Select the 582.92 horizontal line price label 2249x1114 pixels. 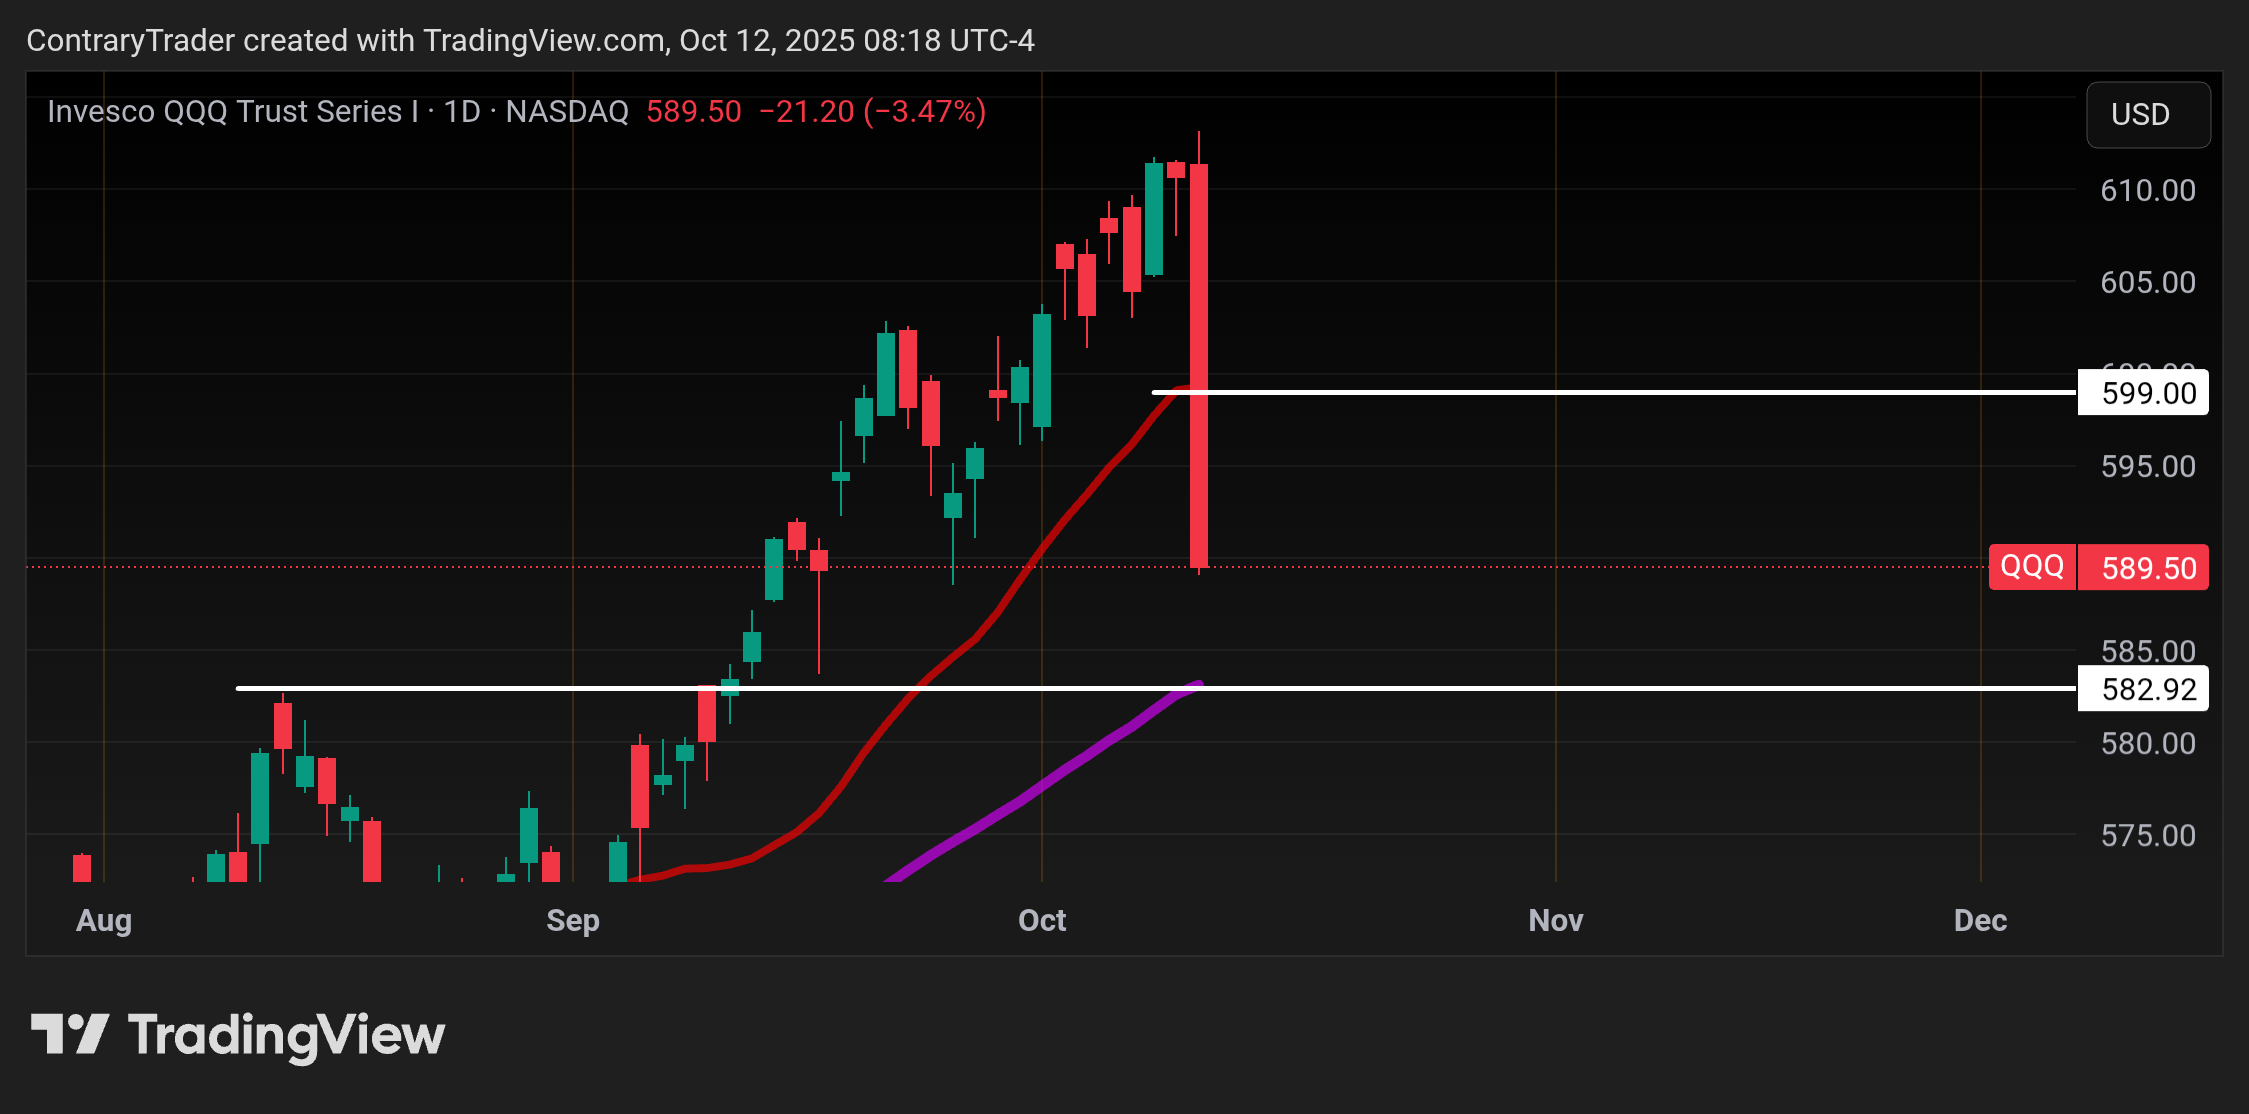click(x=2143, y=689)
